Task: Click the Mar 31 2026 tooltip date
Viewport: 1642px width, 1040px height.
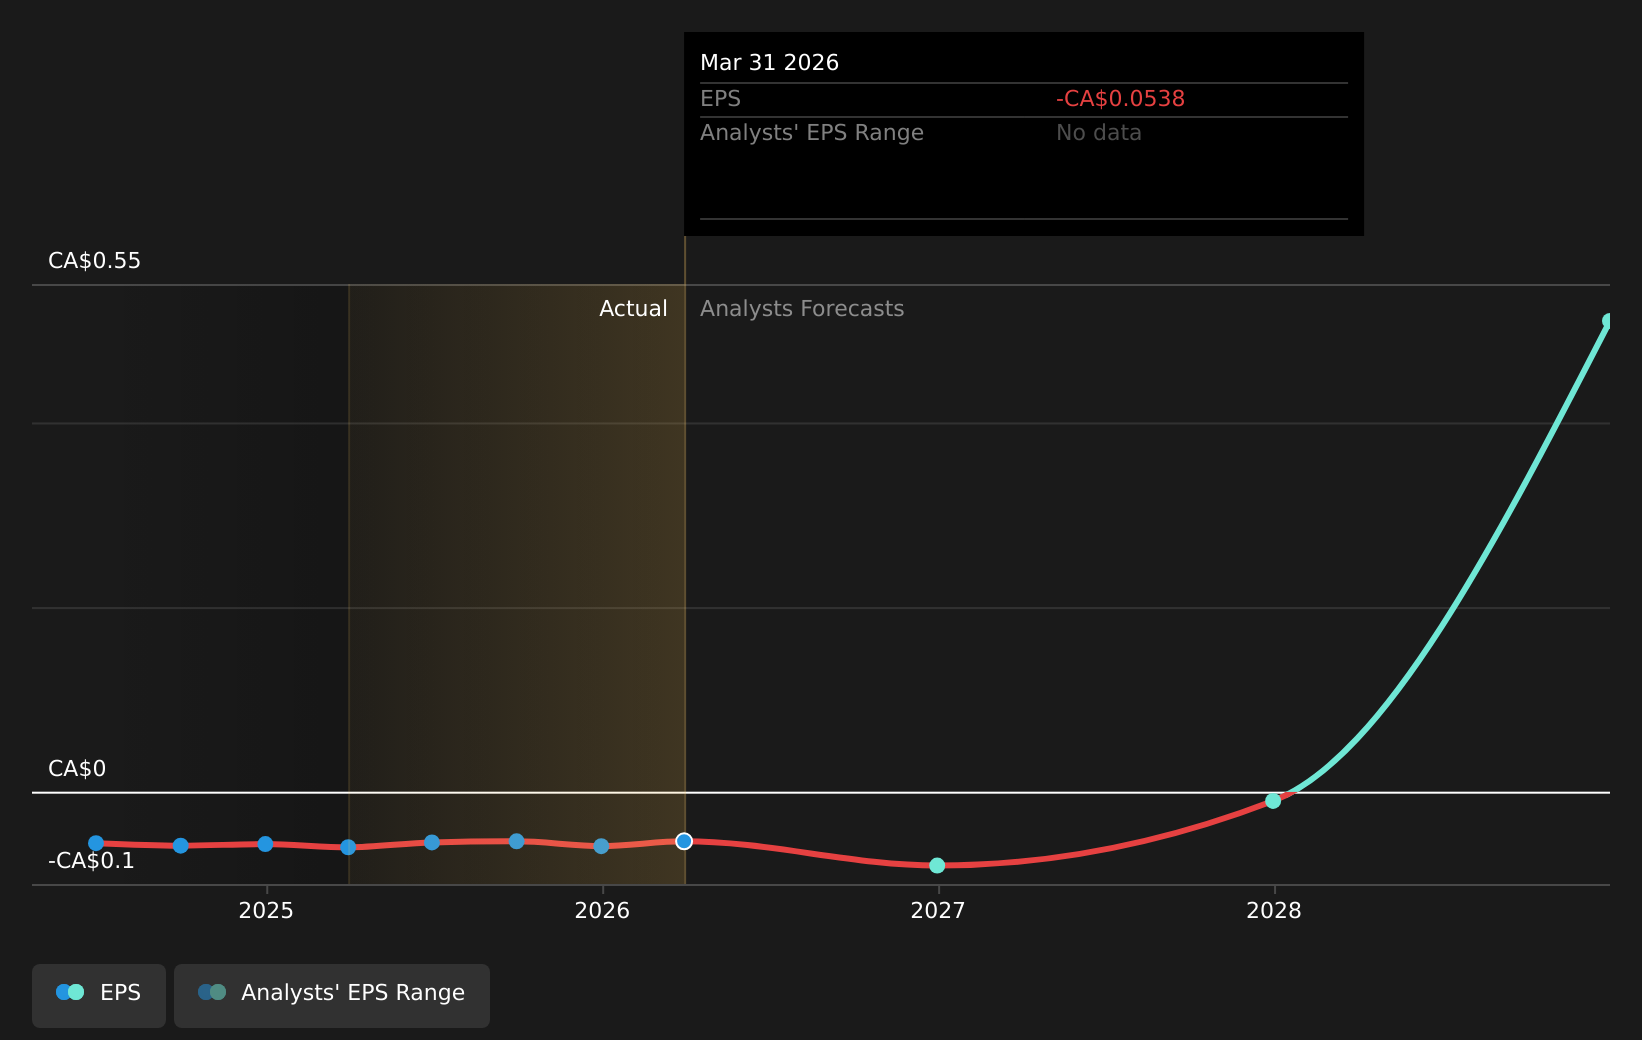Action: [769, 63]
